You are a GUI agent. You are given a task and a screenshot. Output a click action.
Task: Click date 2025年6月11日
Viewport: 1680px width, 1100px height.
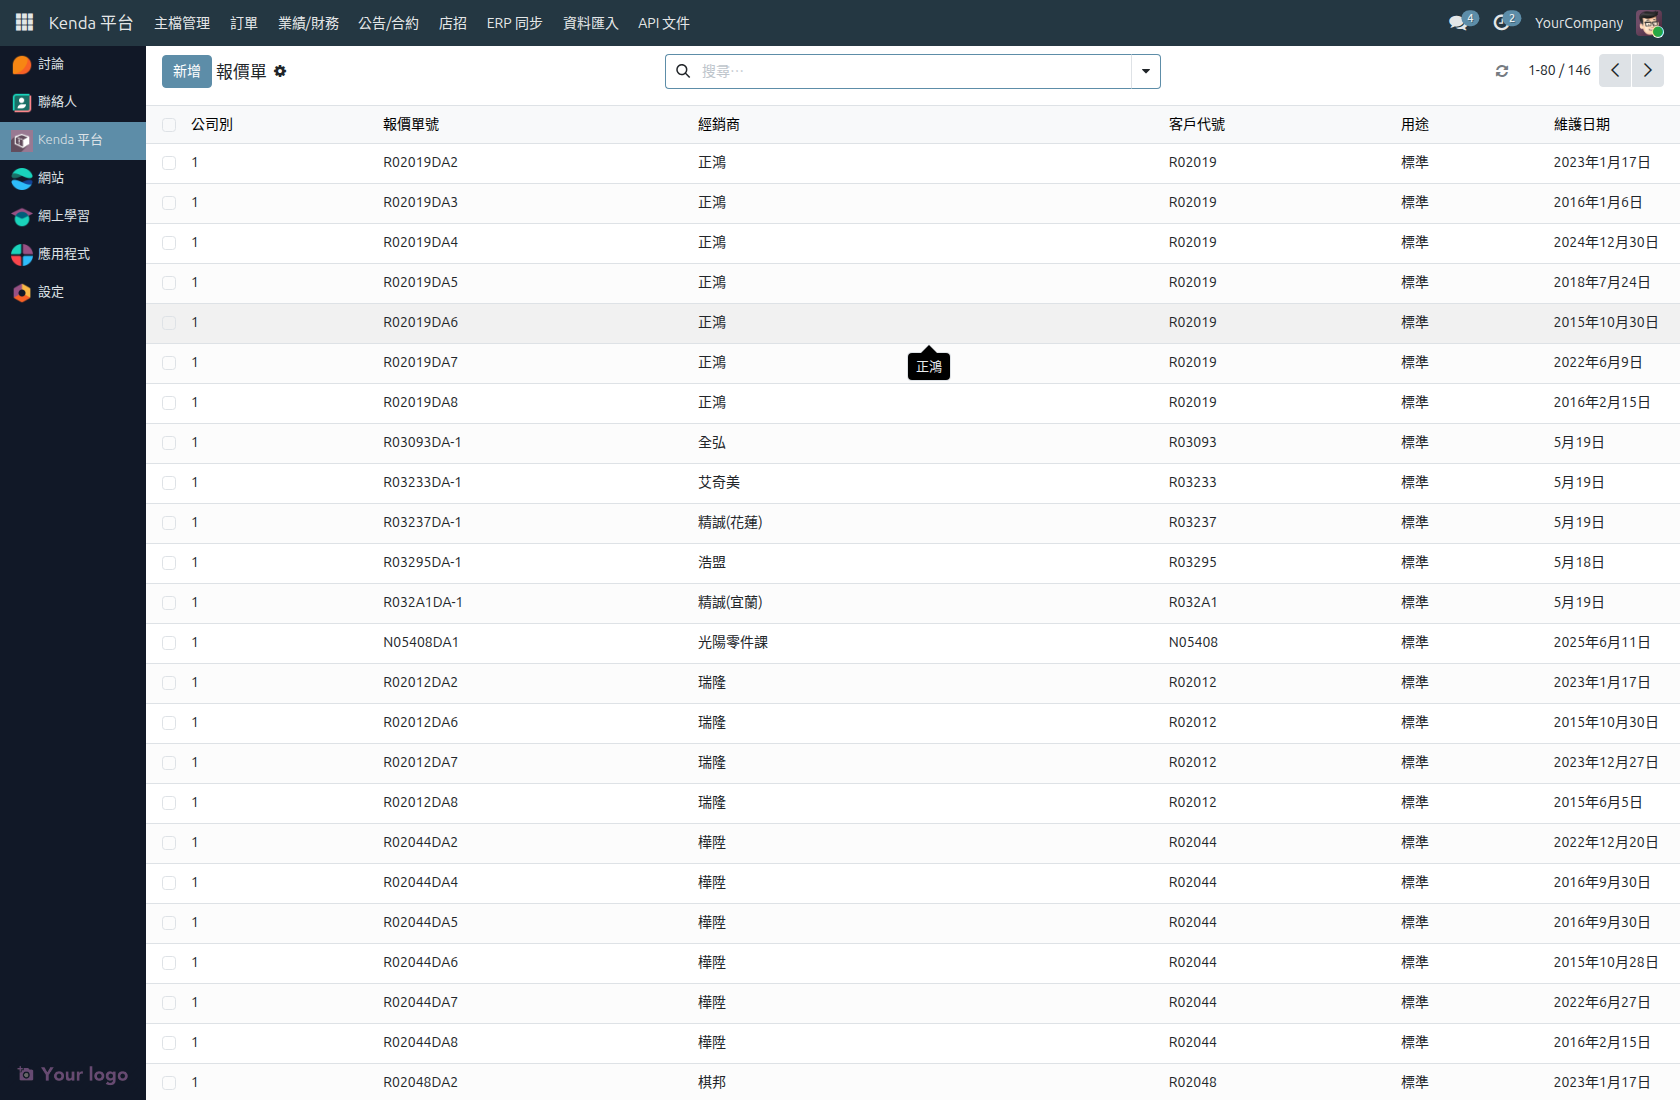(1602, 643)
